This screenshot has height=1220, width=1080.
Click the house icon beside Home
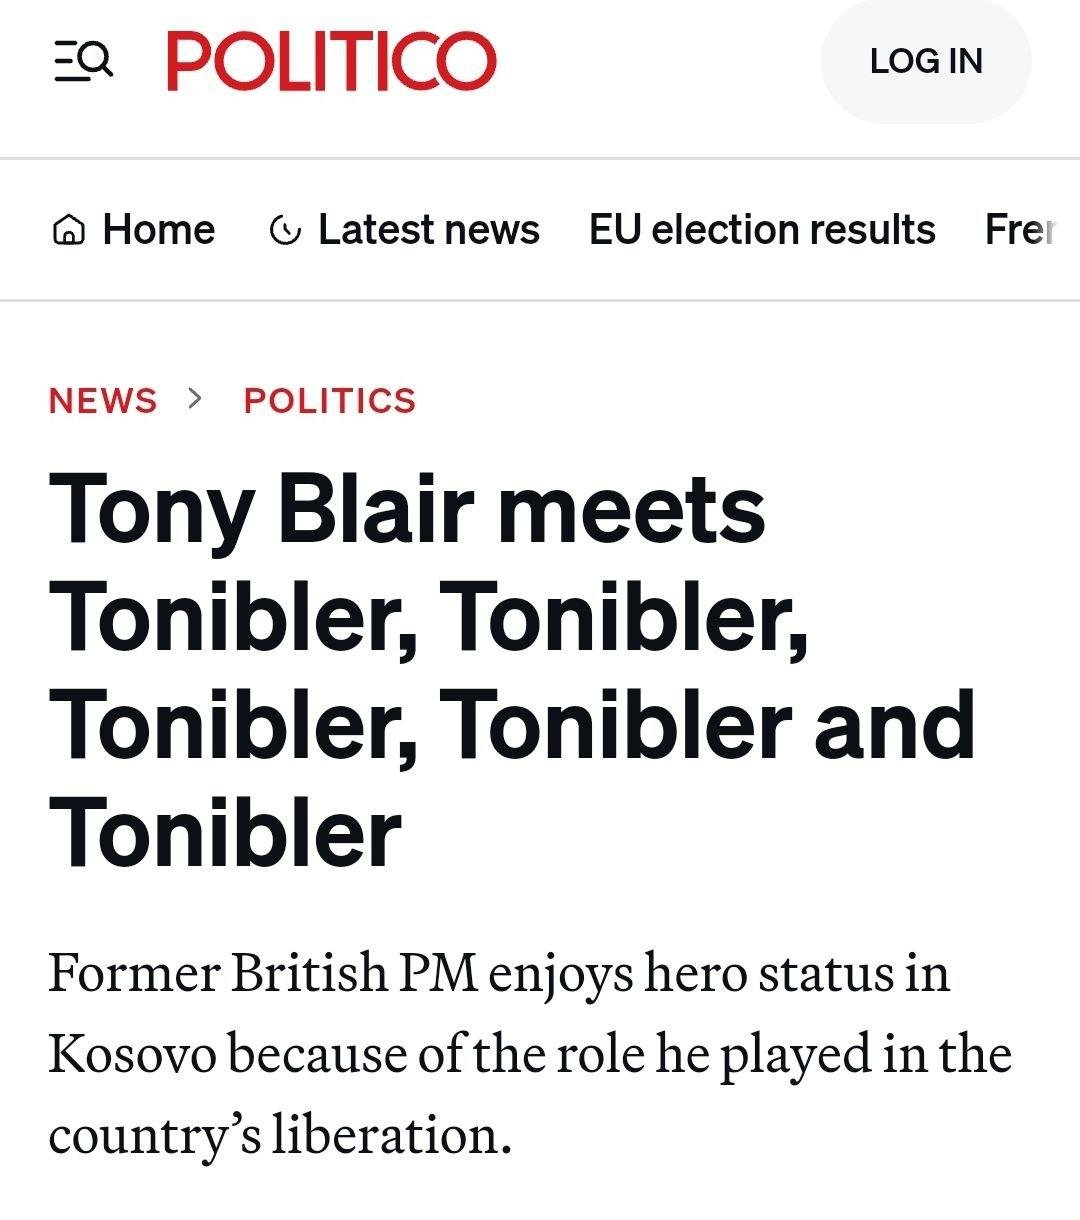click(x=68, y=231)
